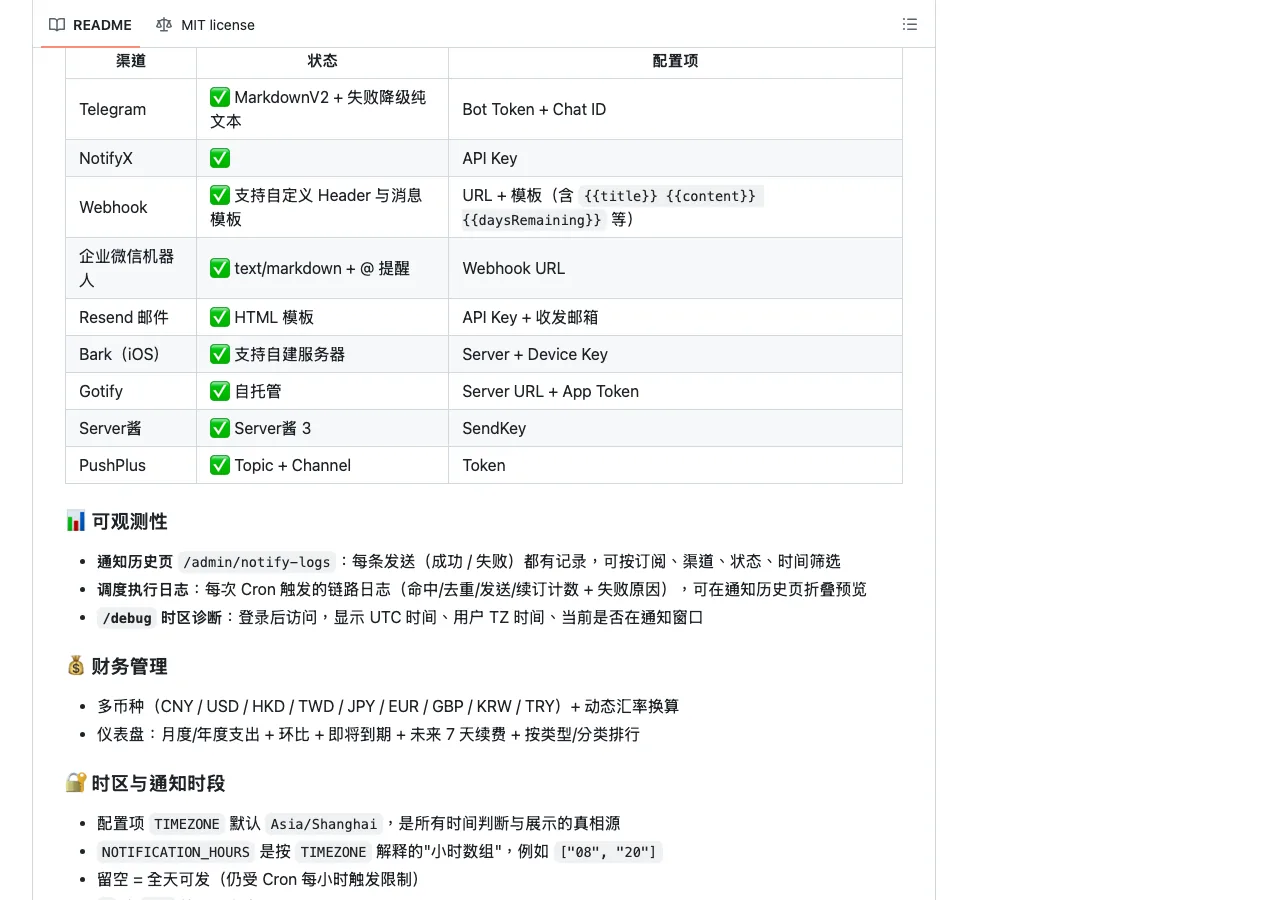Click the Gotify cell
1280x900 pixels.
tap(131, 391)
